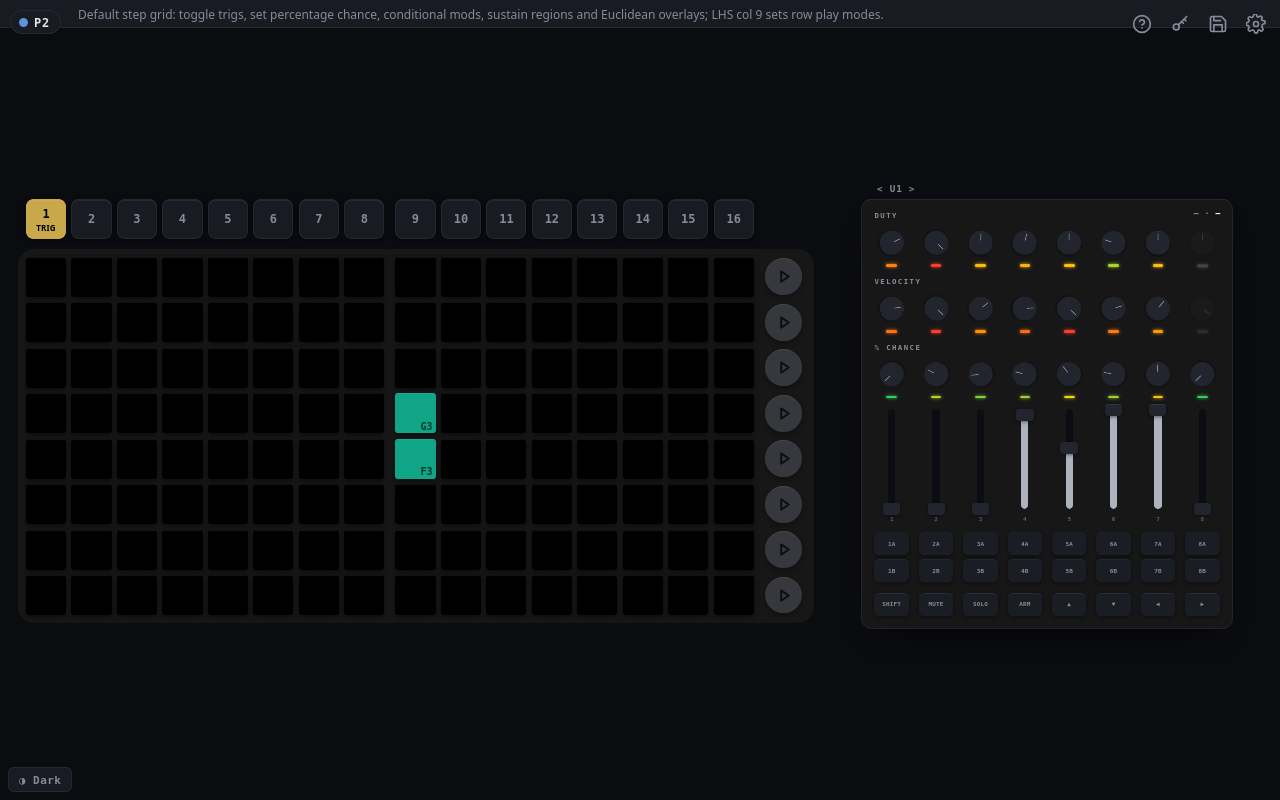Click fader 7 handle

[x=1158, y=409]
